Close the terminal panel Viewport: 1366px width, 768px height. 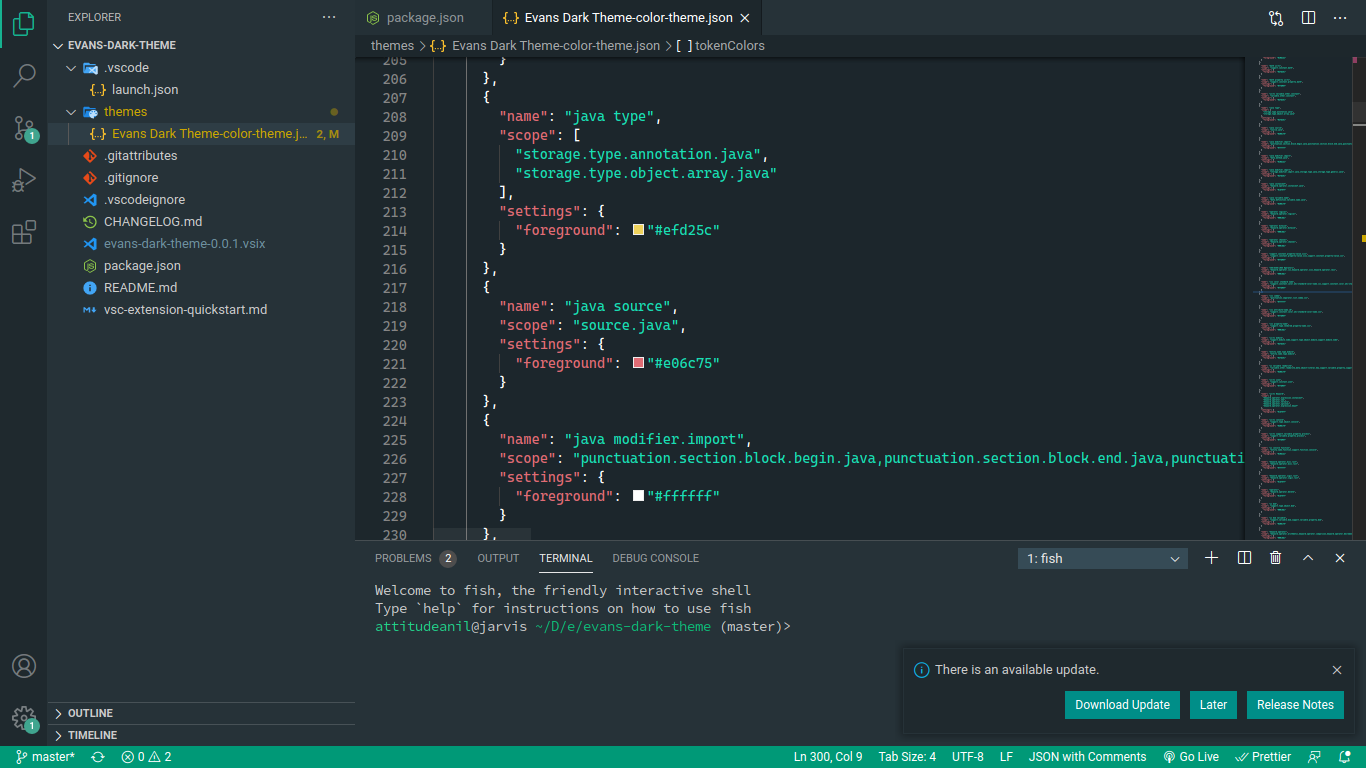pyautogui.click(x=1340, y=558)
